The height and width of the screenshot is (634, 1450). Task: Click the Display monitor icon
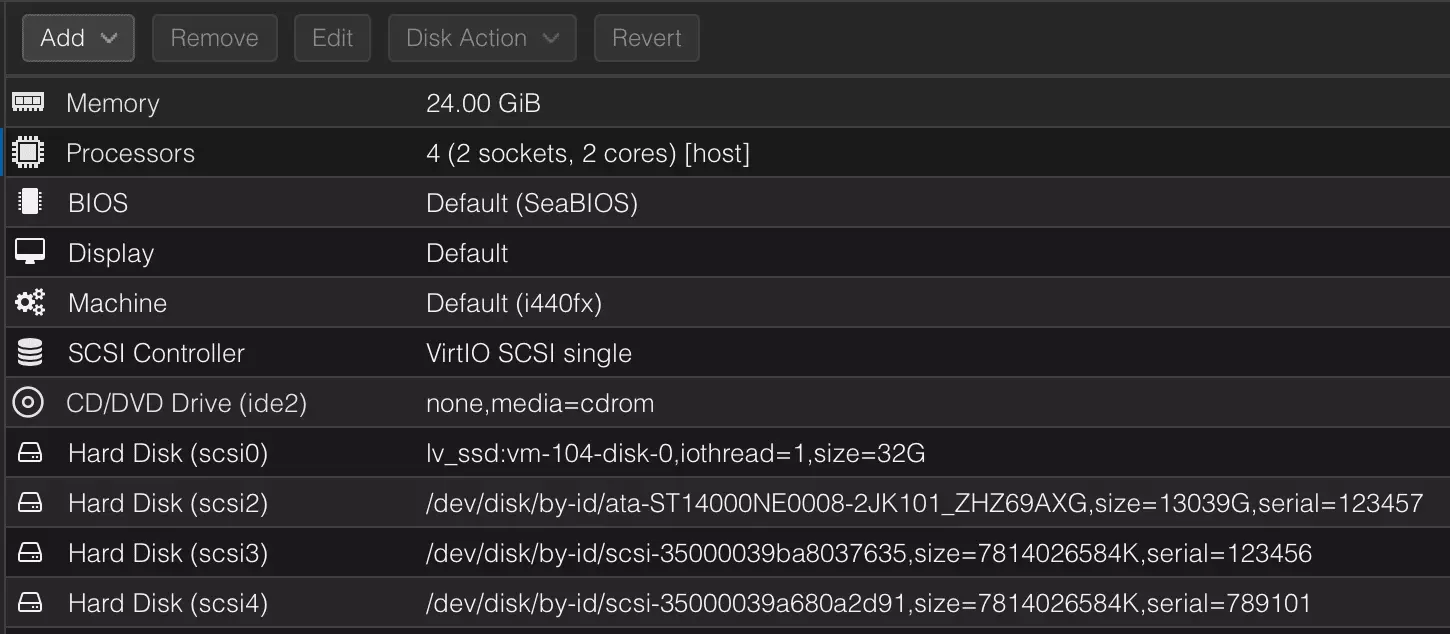click(29, 253)
